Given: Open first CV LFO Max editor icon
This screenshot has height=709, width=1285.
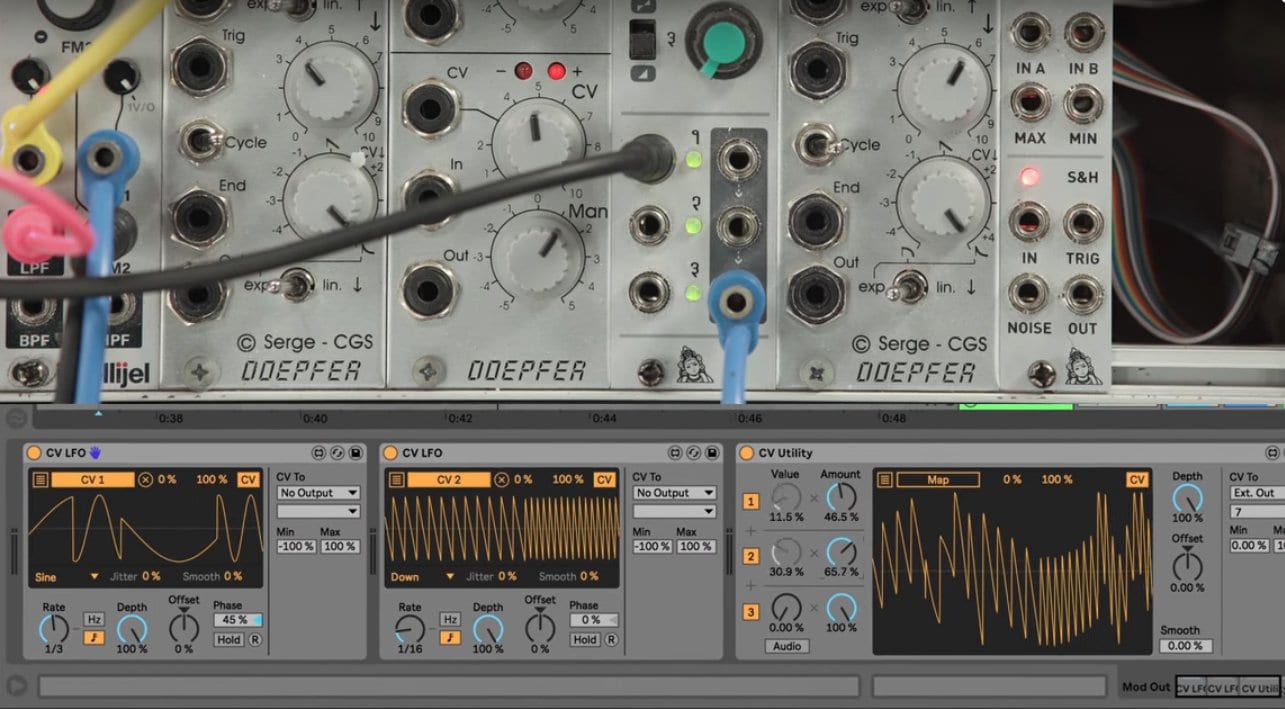Looking at the screenshot, I should [x=319, y=453].
